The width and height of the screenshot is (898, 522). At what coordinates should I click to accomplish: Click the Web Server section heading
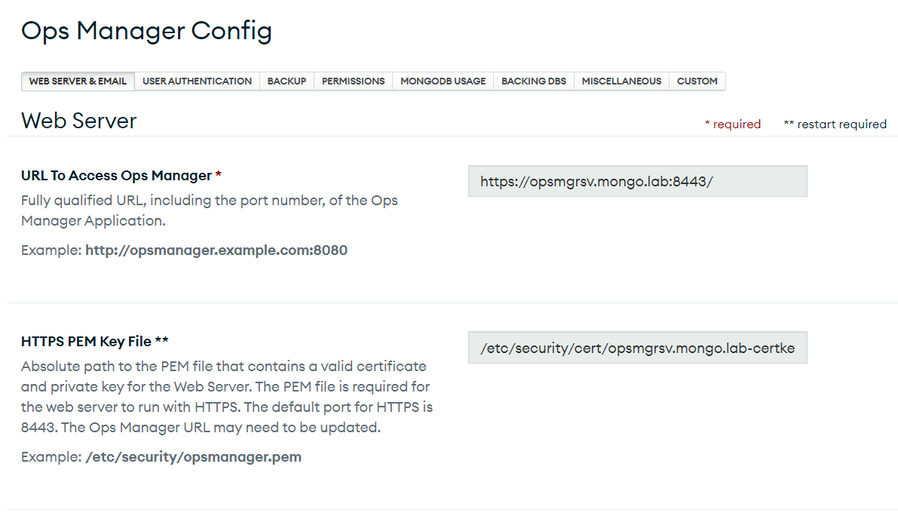click(x=79, y=121)
